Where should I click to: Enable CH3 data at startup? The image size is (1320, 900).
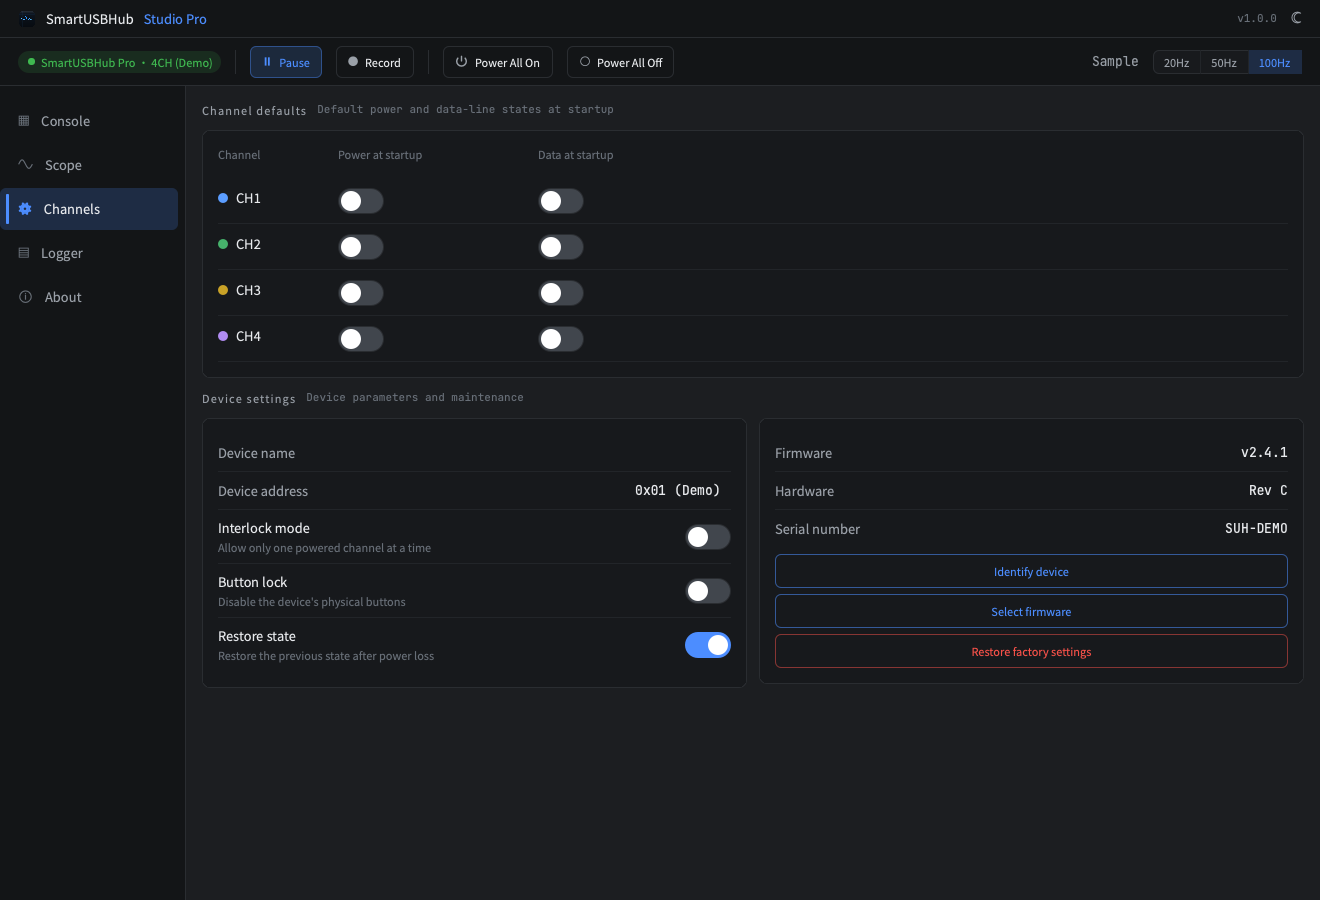561,293
